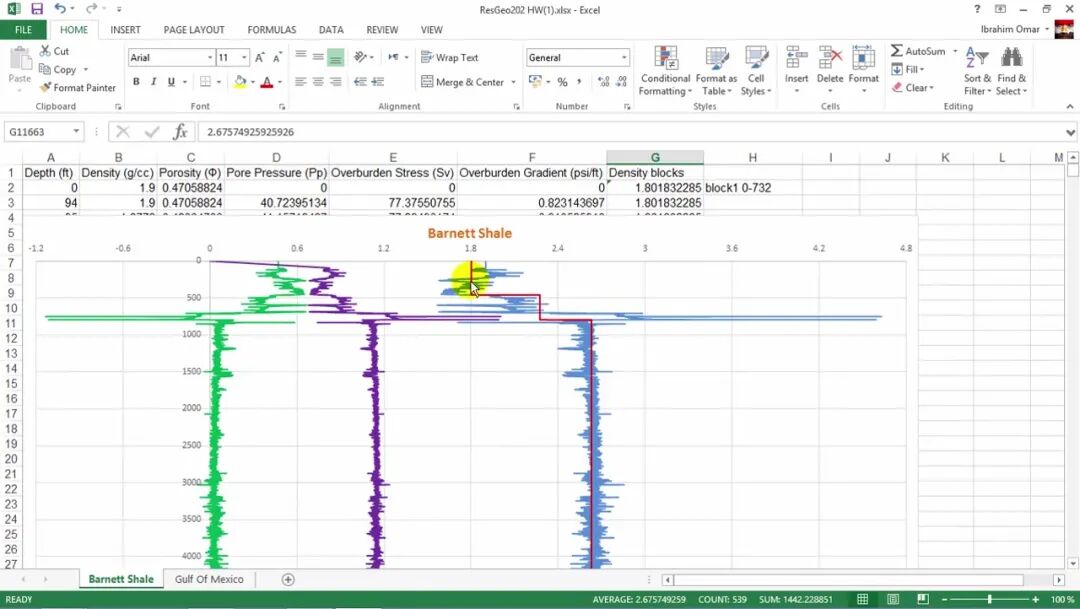Image resolution: width=1080 pixels, height=609 pixels.
Task: Switch to the INSERT ribbon tab
Action: point(125,30)
